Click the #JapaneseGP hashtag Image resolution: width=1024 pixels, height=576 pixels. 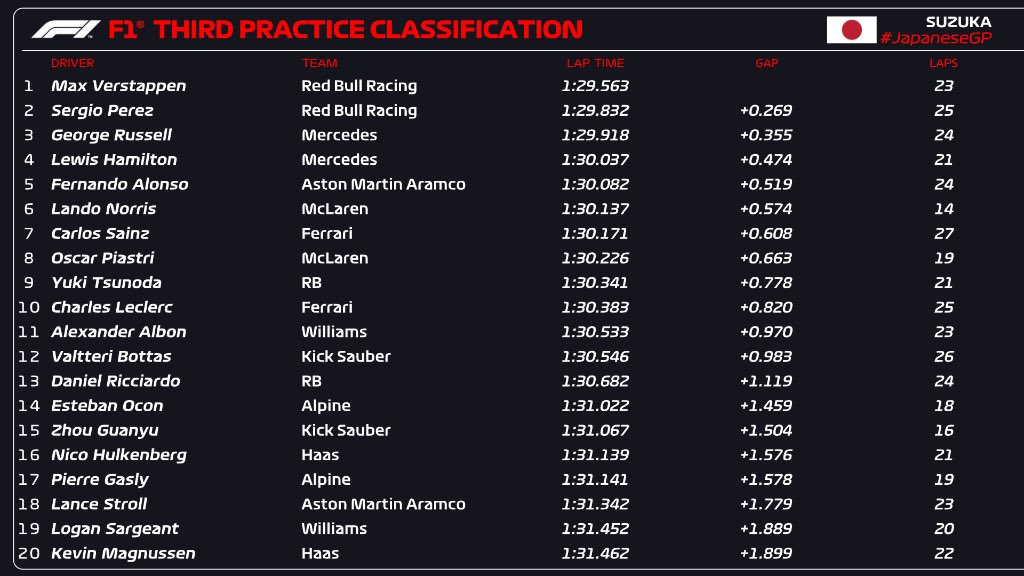coord(935,37)
